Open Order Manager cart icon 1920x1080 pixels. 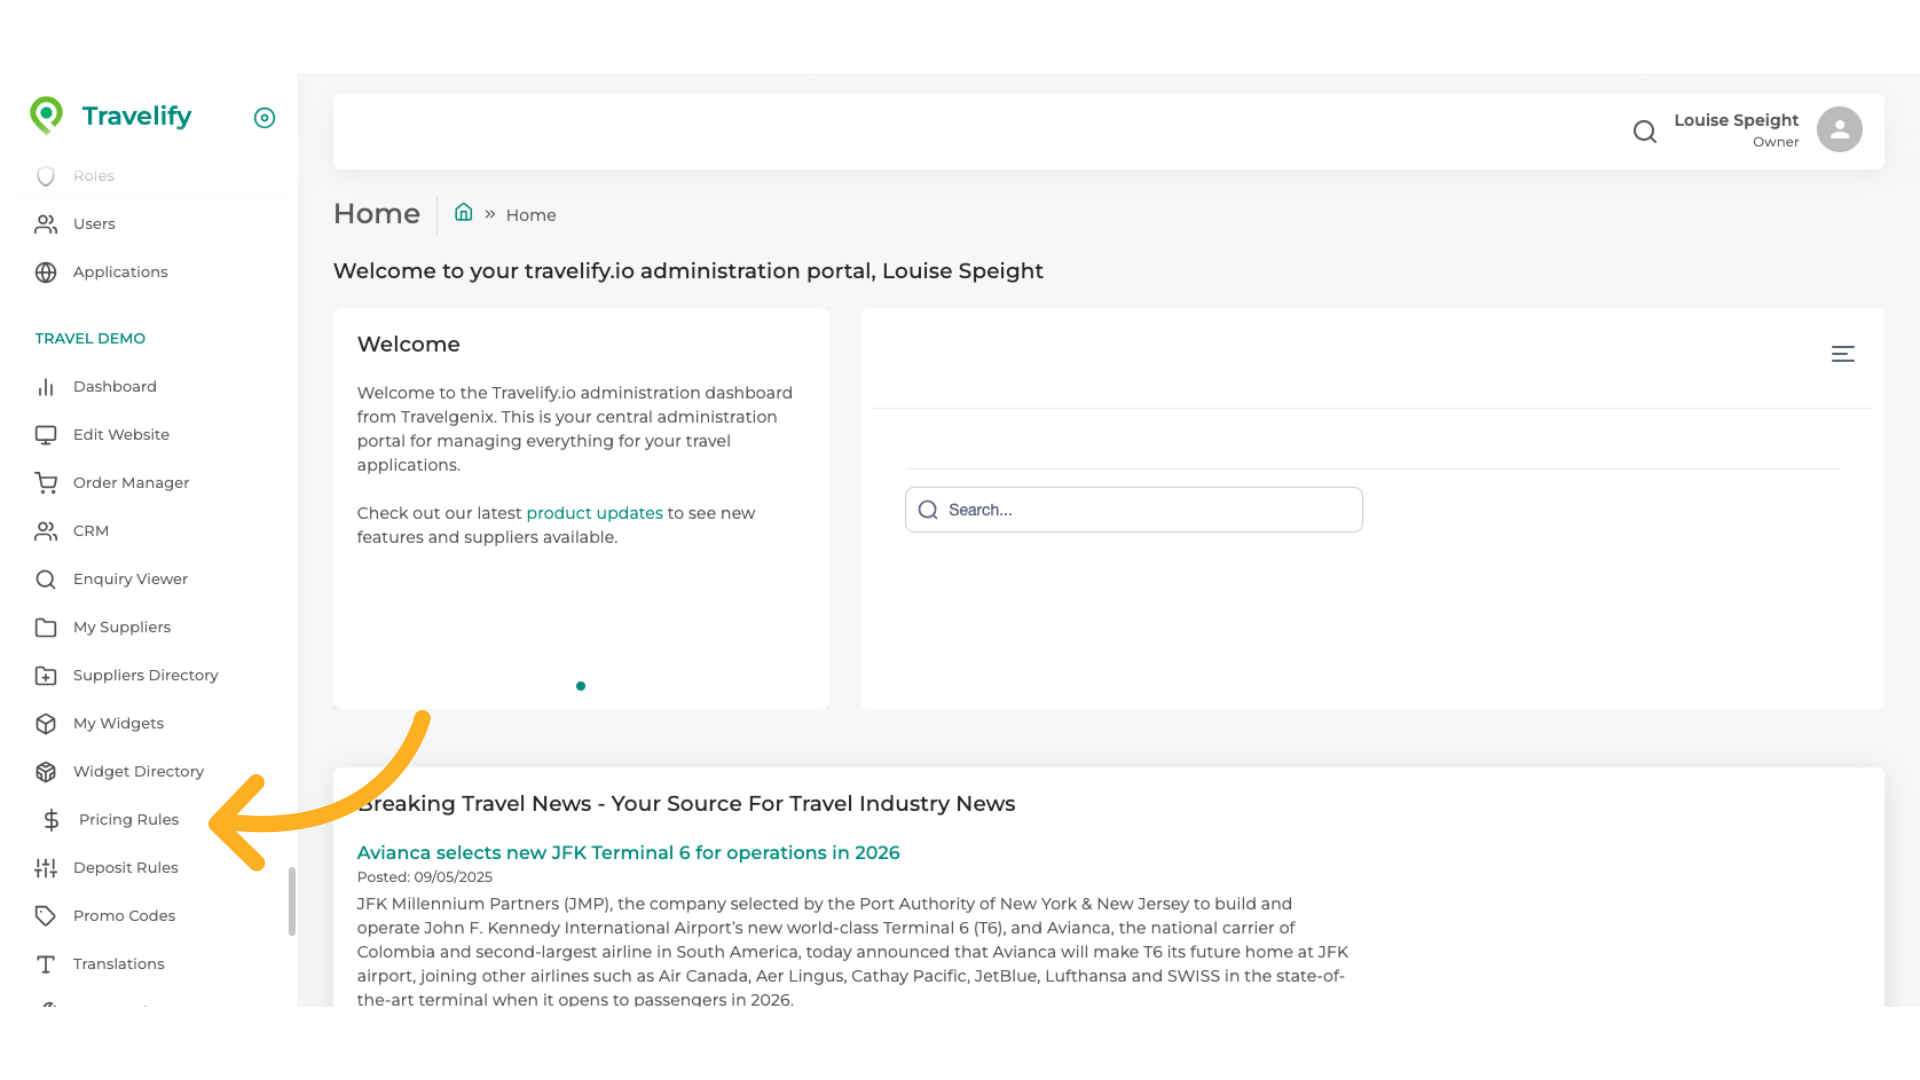46,483
